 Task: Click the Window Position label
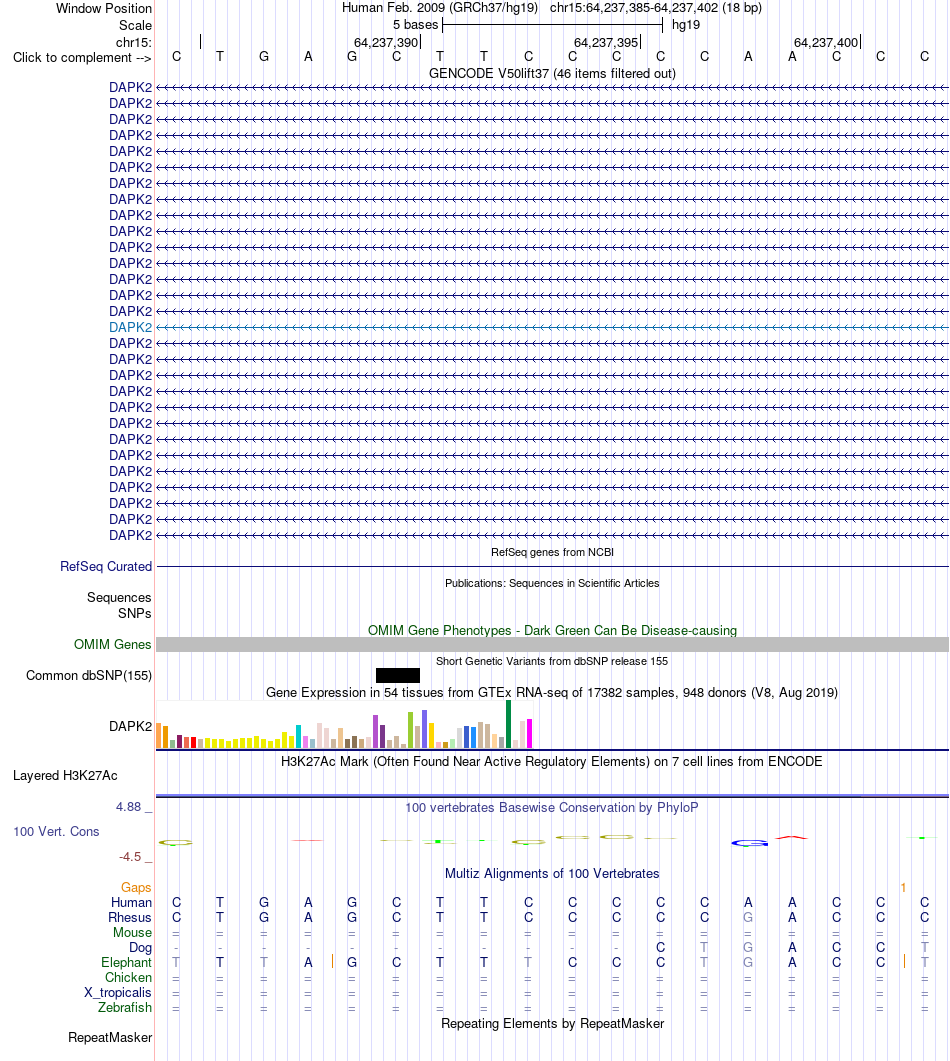pos(104,9)
